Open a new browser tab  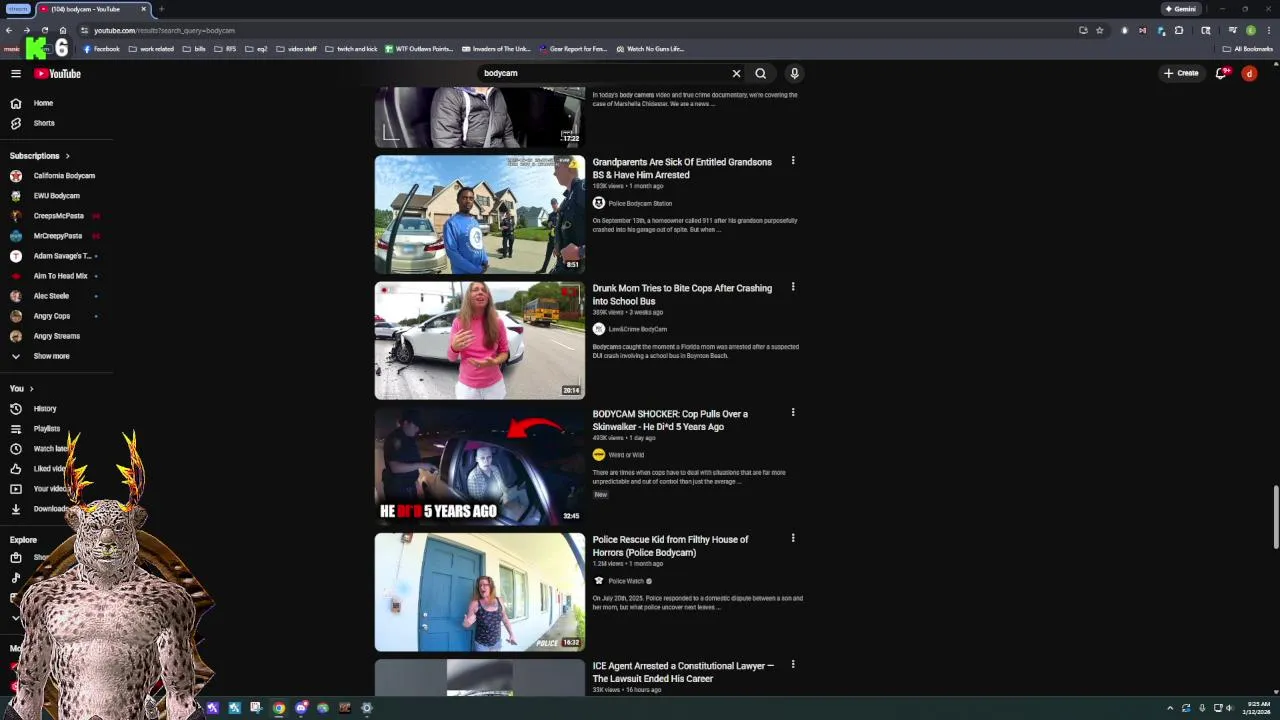161,9
